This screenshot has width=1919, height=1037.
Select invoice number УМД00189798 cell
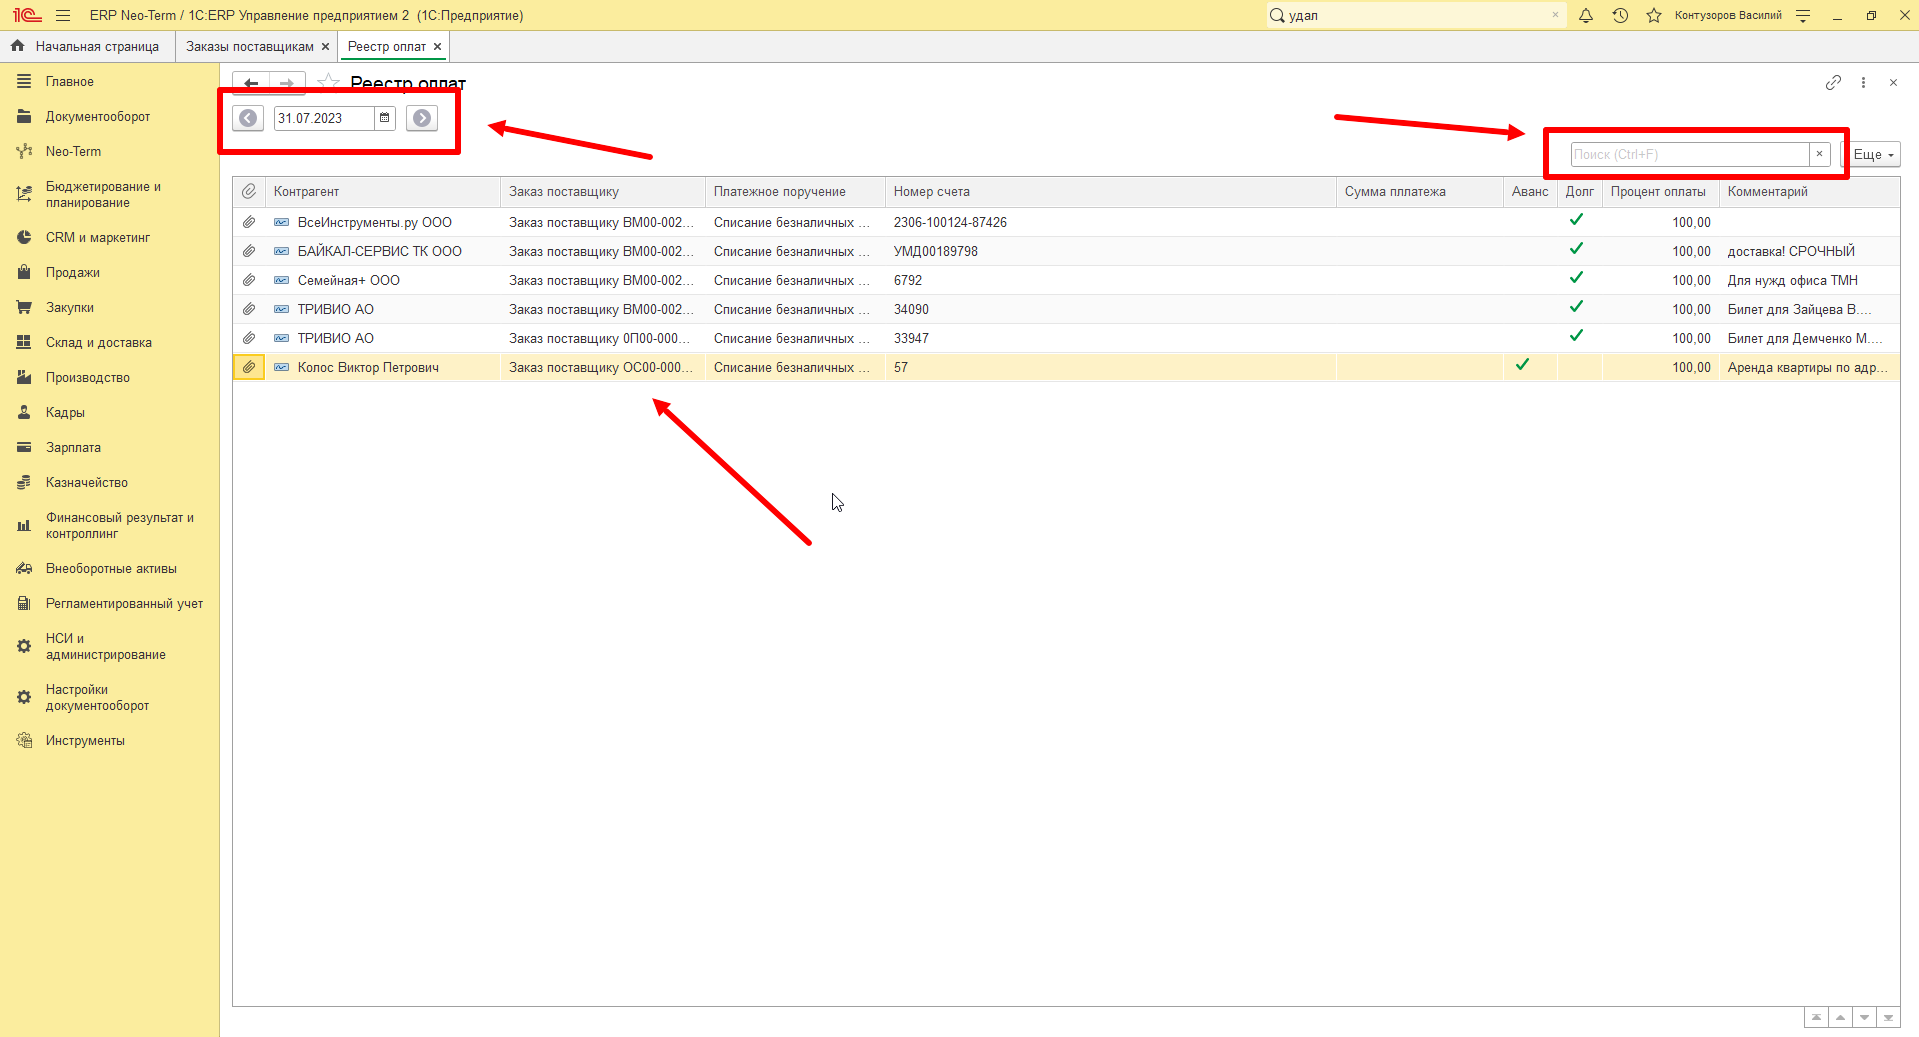pyautogui.click(x=1110, y=251)
